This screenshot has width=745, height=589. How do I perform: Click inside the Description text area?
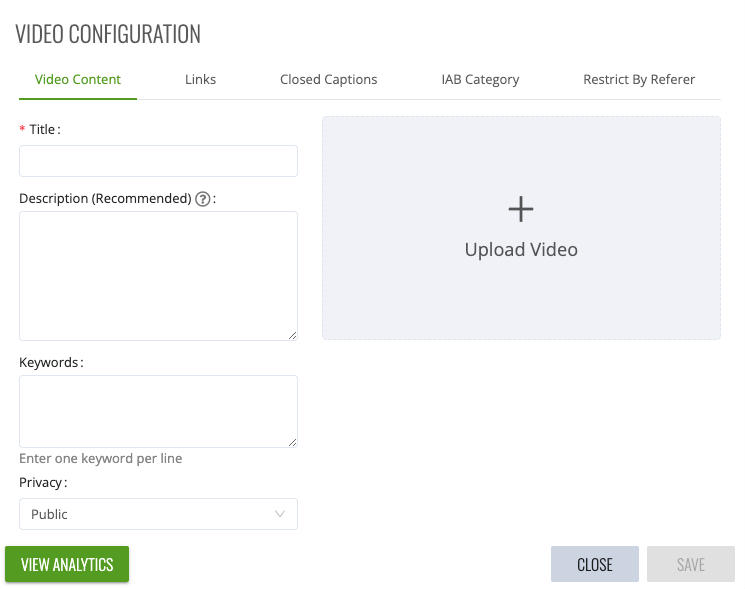(158, 276)
